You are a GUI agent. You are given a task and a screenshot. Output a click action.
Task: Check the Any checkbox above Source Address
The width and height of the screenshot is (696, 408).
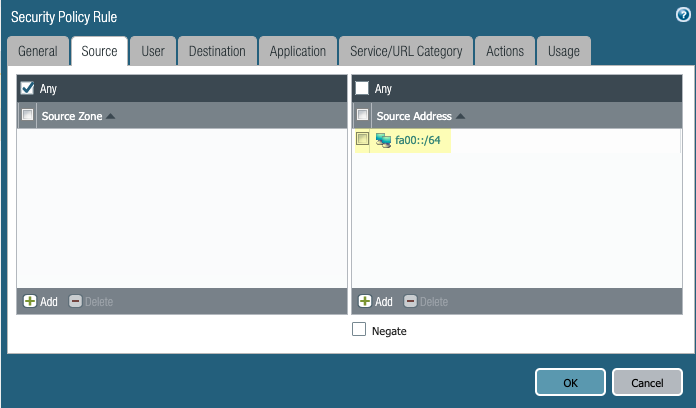pyautogui.click(x=362, y=88)
